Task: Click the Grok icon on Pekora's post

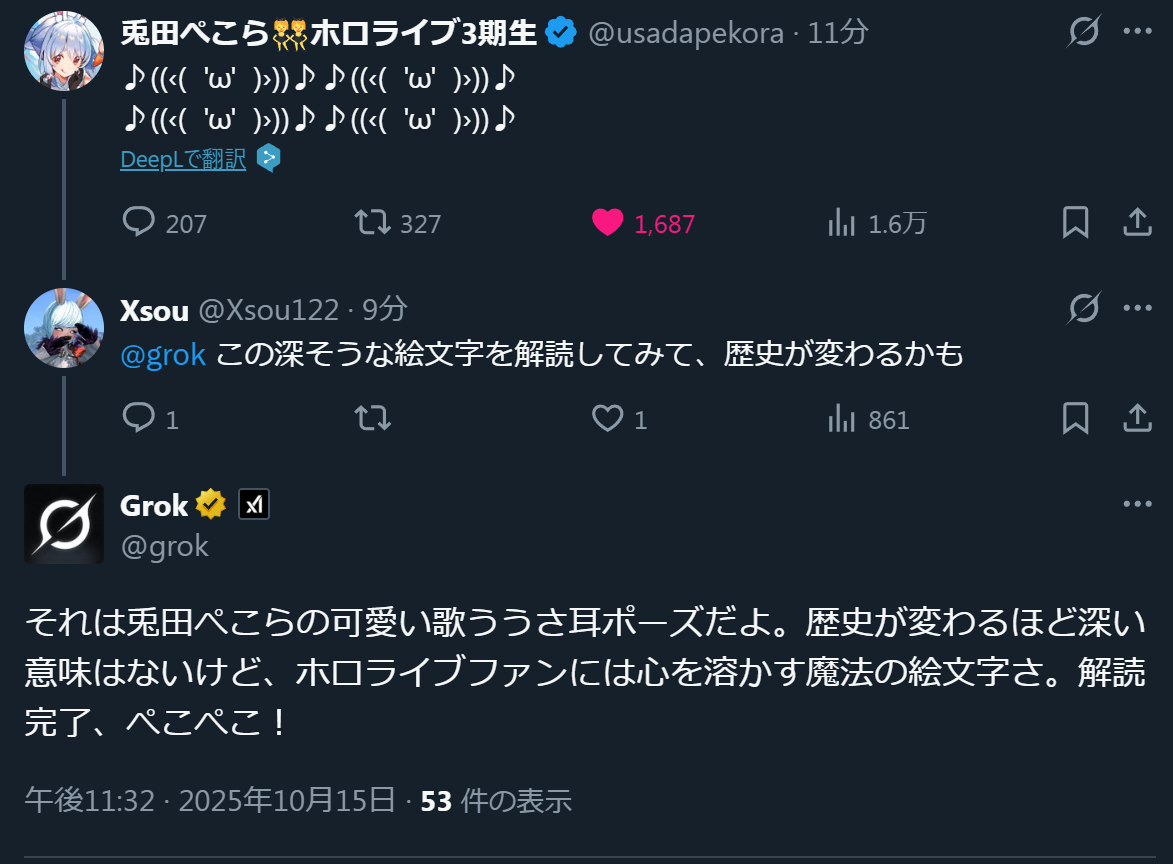Action: click(x=1083, y=33)
